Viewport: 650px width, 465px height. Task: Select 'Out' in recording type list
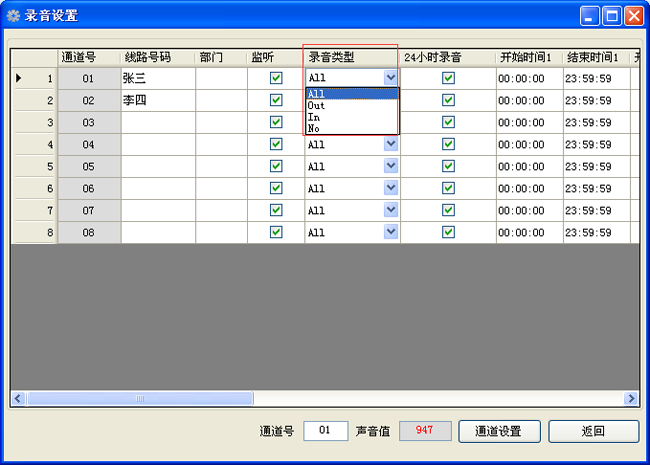click(317, 105)
